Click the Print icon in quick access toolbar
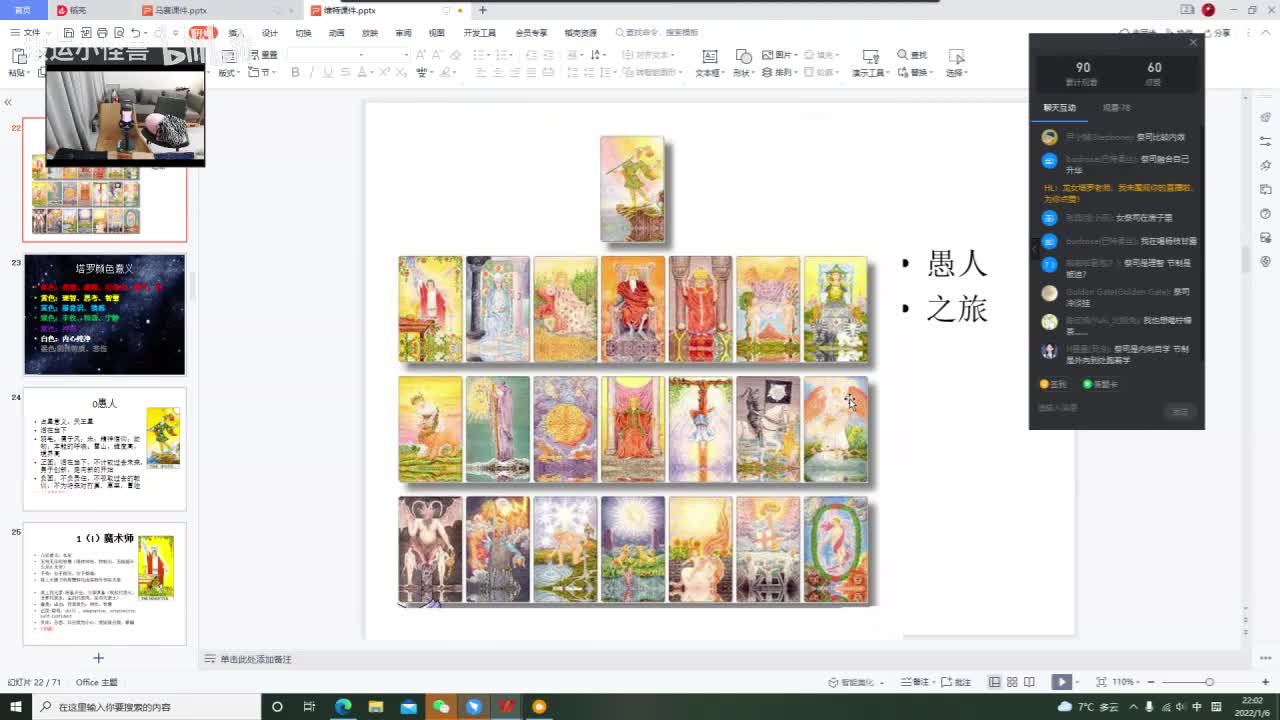 coord(102,33)
